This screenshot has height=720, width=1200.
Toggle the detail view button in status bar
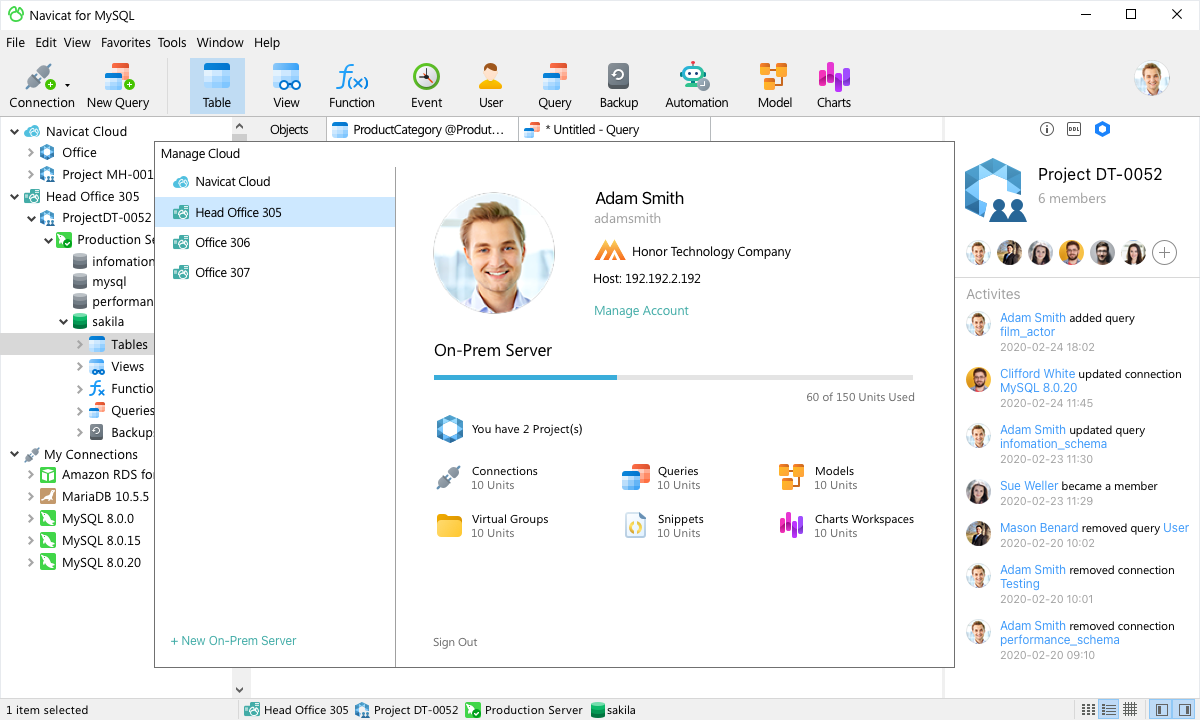[1109, 709]
